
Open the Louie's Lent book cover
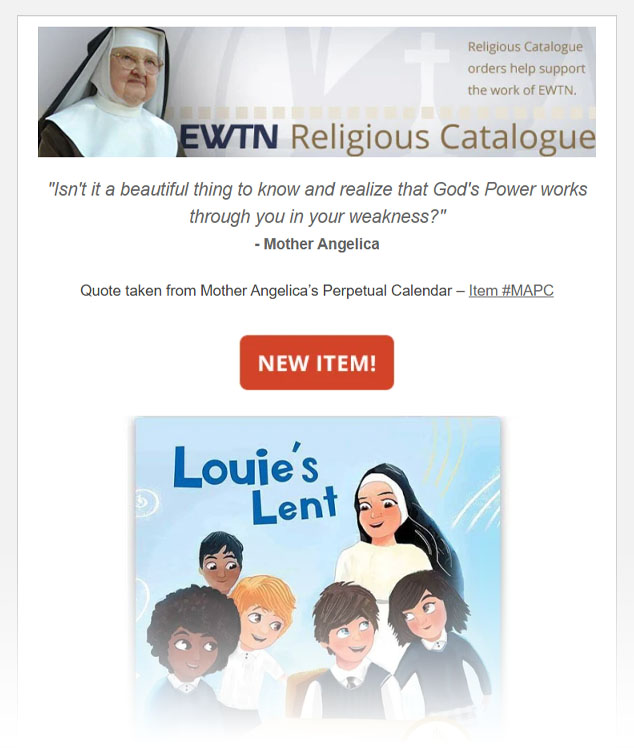[318, 572]
